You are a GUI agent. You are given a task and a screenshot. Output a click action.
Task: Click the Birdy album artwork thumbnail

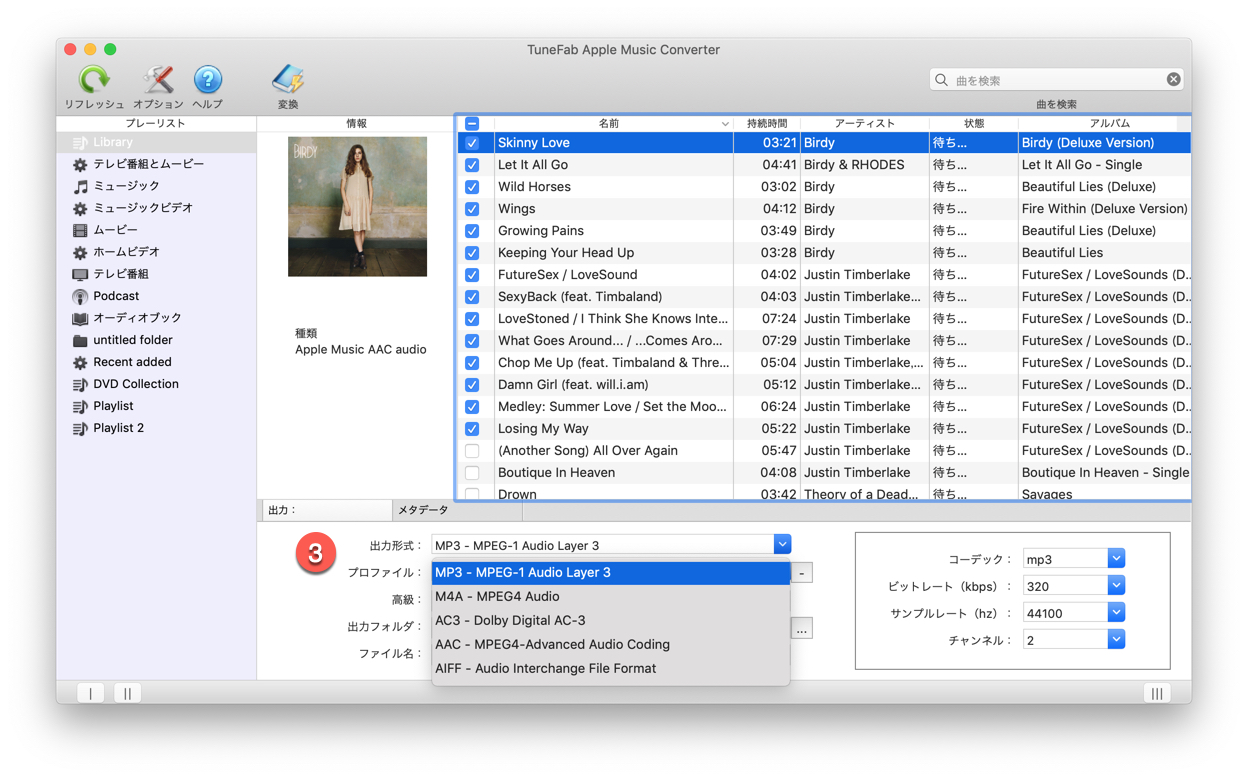coord(357,207)
